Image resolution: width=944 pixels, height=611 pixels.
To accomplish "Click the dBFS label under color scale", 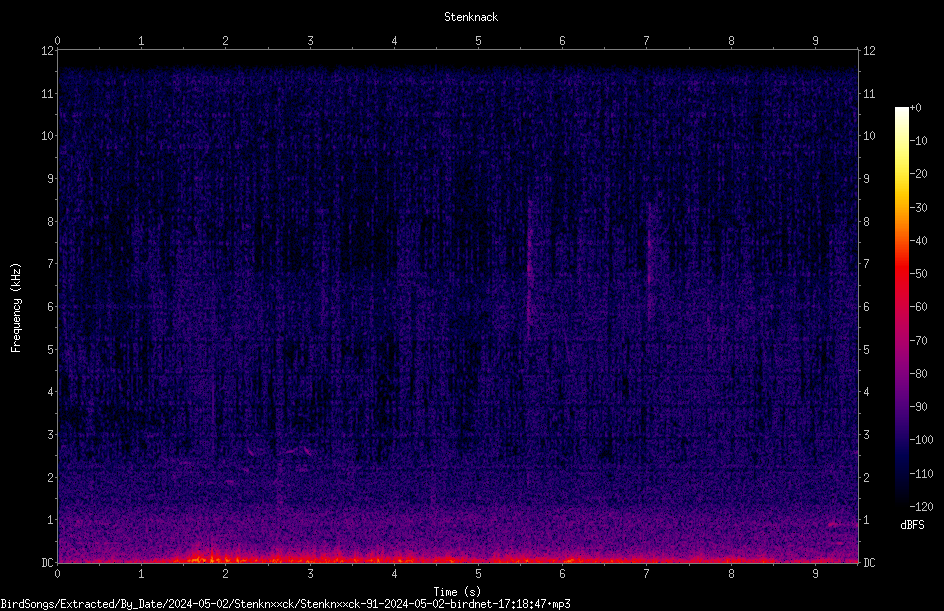I will point(912,525).
